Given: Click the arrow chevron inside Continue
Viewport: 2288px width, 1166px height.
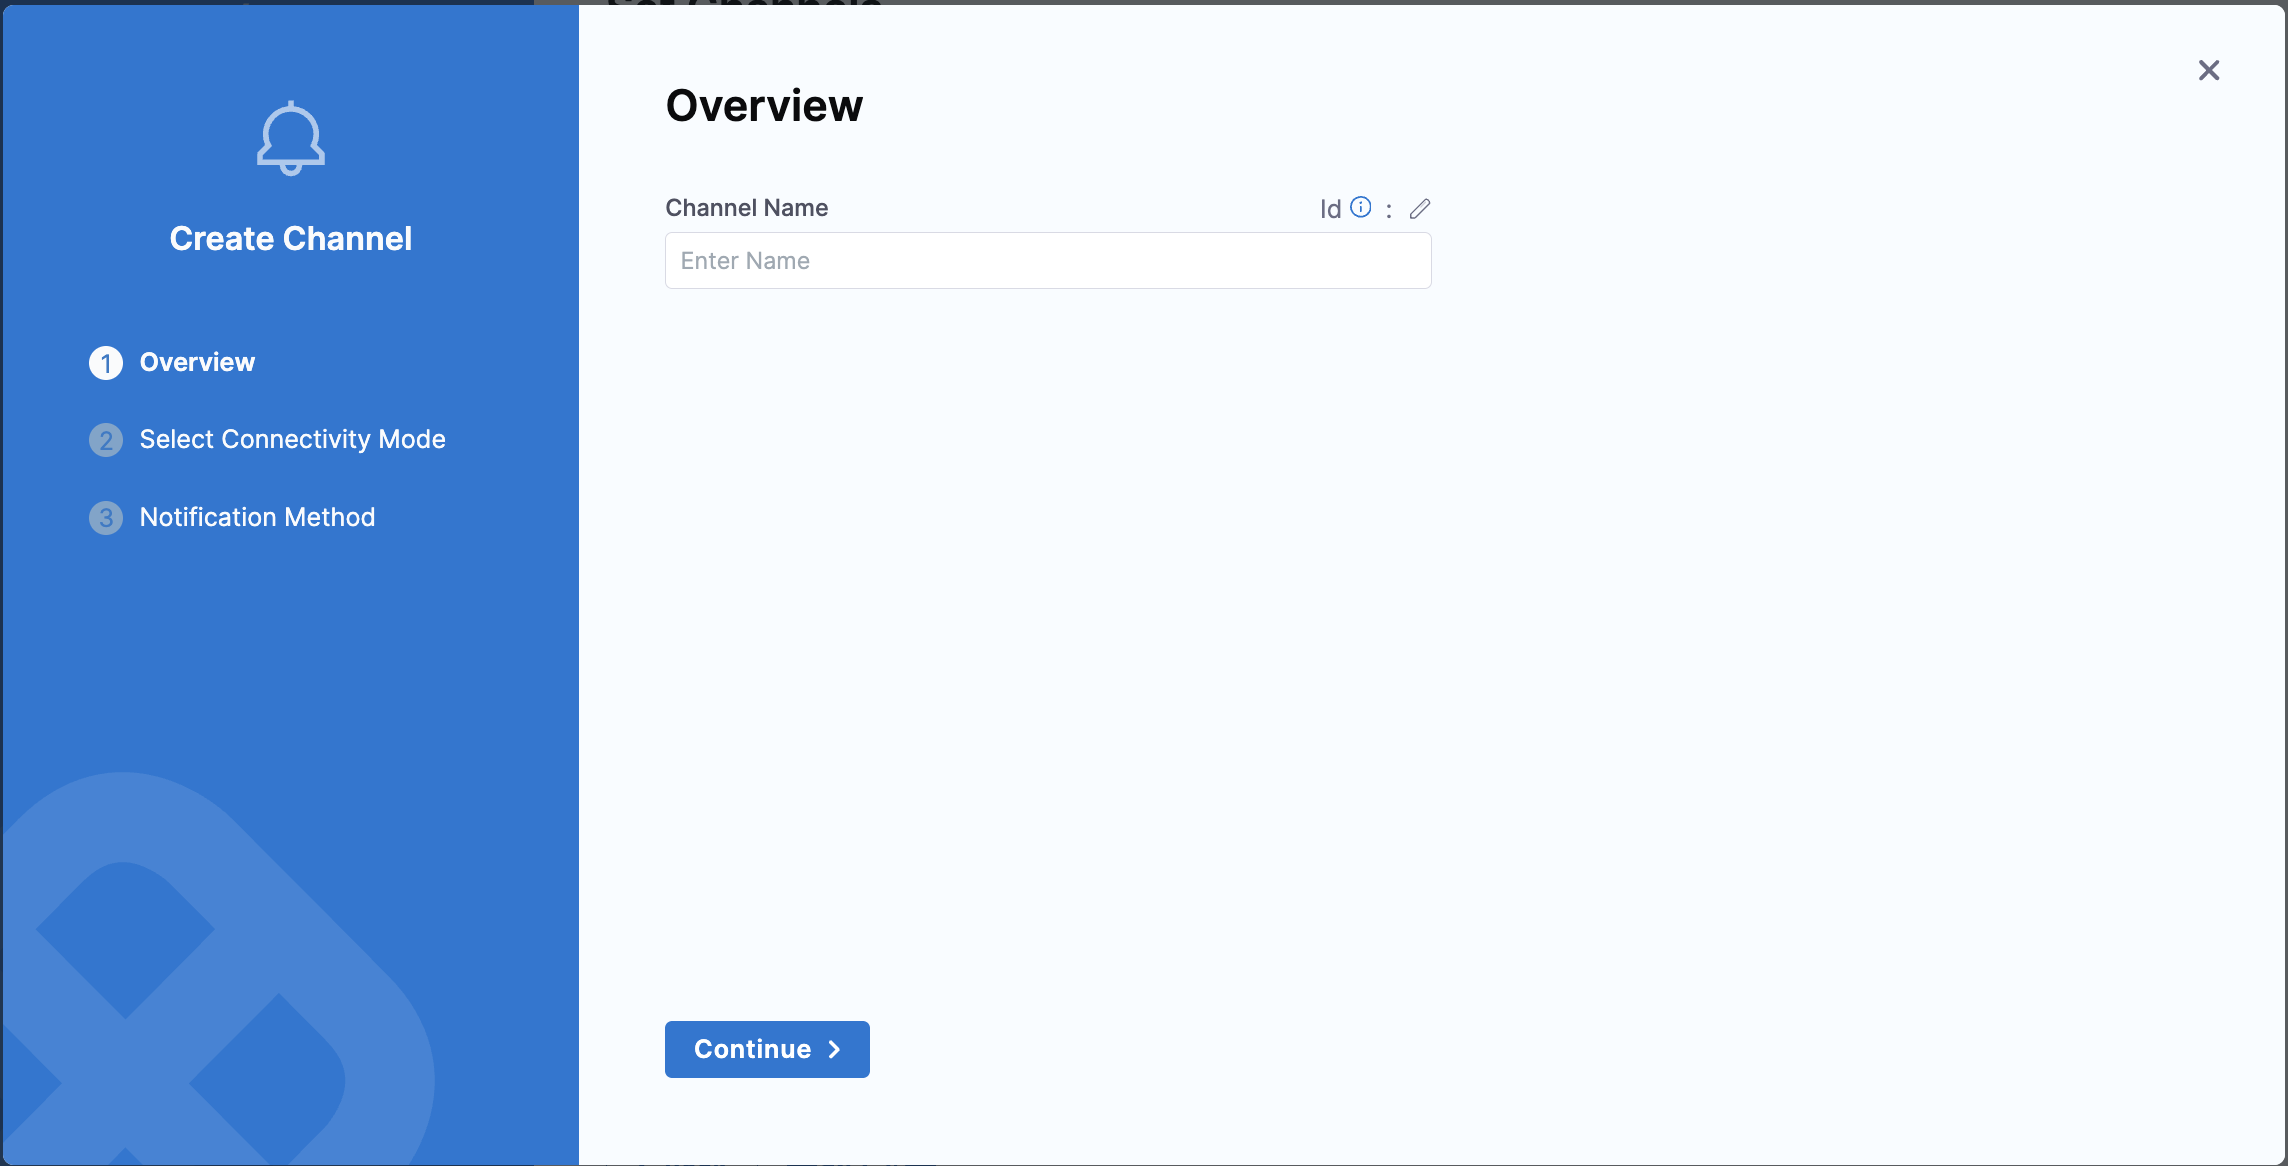Looking at the screenshot, I should tap(834, 1049).
